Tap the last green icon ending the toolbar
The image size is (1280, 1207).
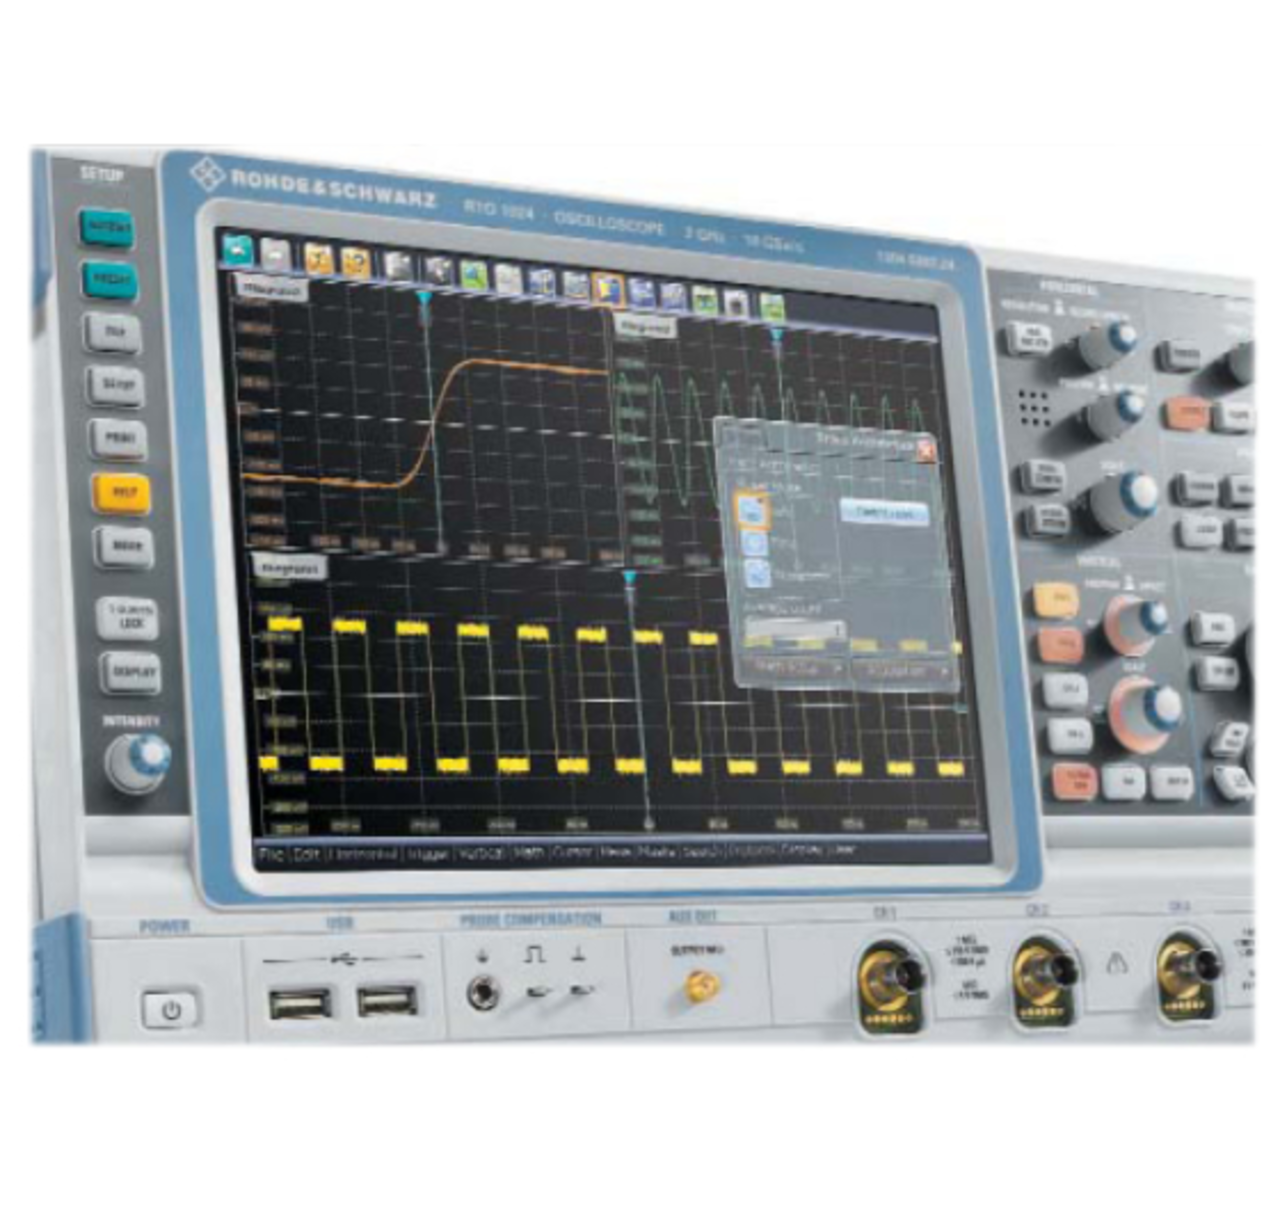771,305
